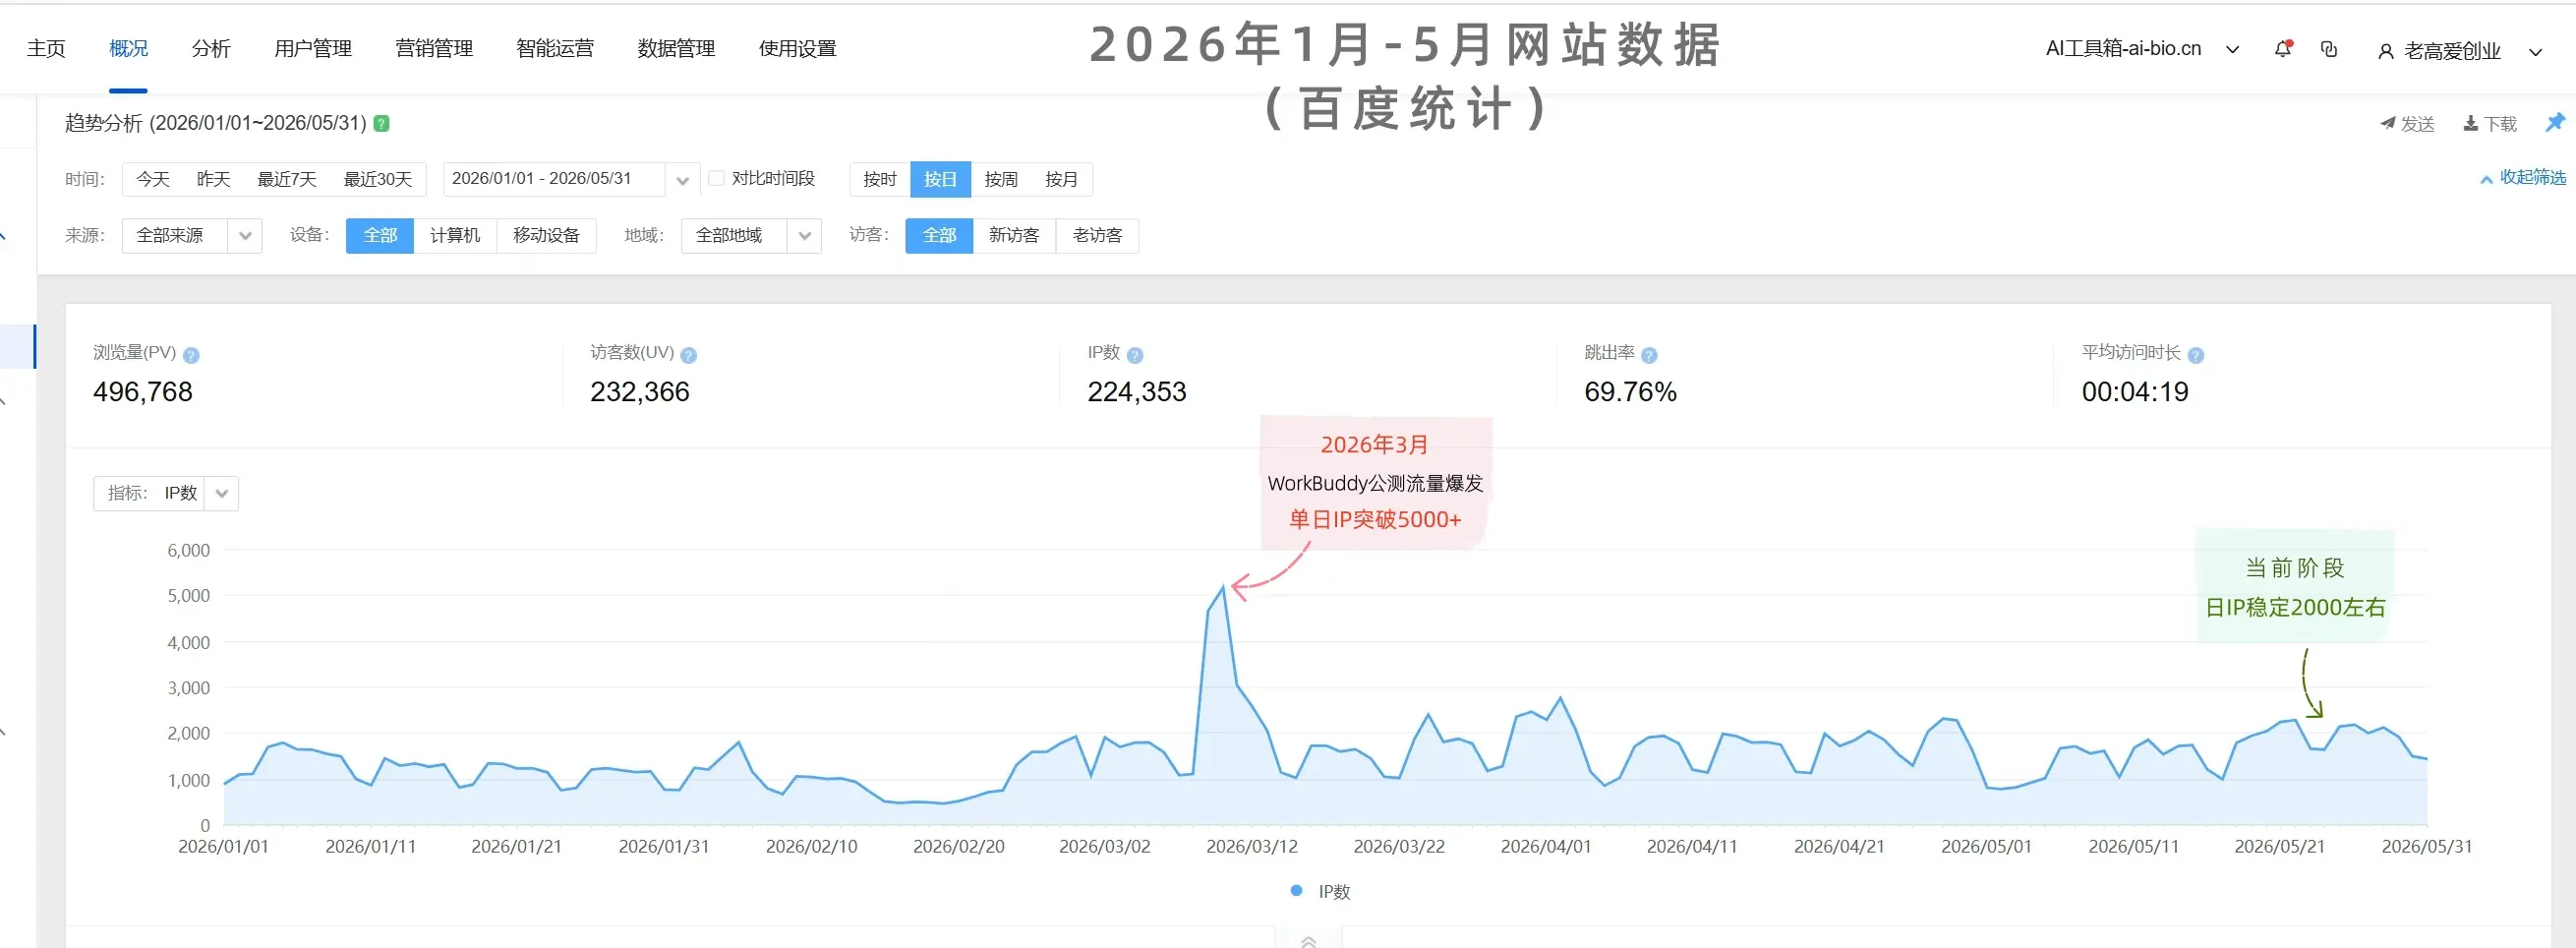Viewport: 2576px width, 948px height.
Task: Open 智能运营 menu
Action: (555, 48)
